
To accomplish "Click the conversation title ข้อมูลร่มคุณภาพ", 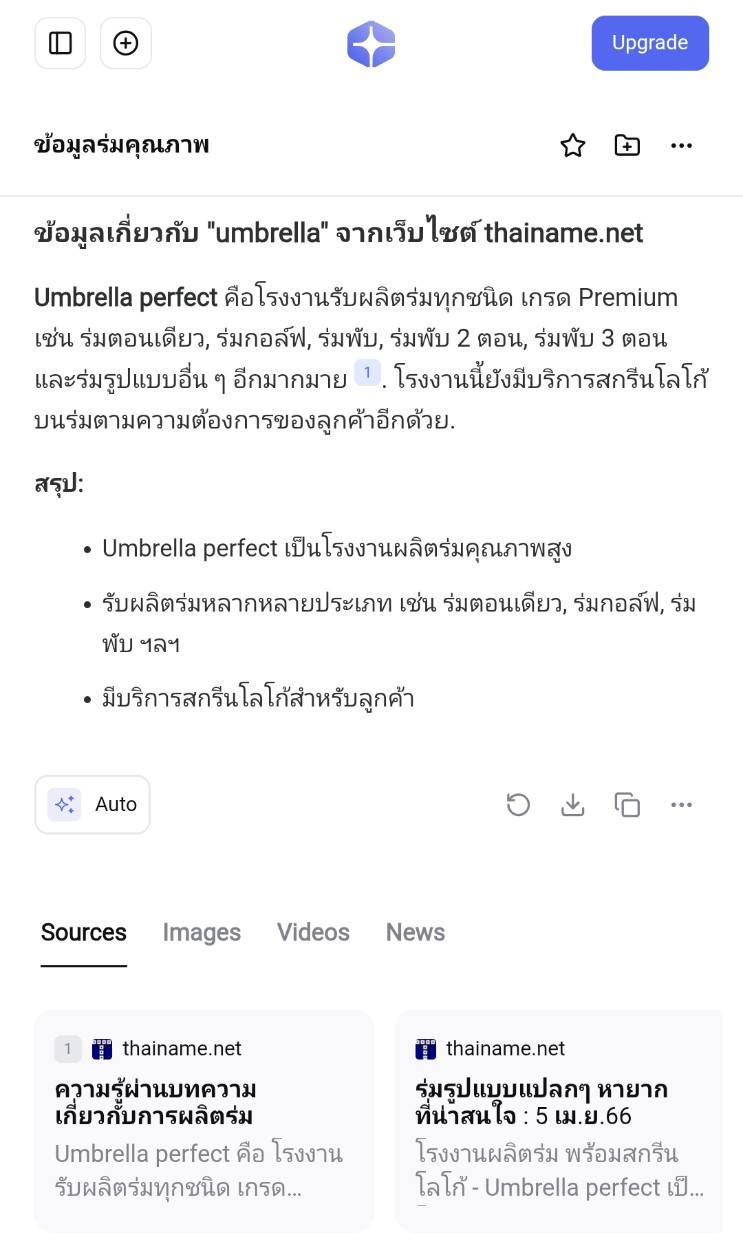I will coord(122,146).
